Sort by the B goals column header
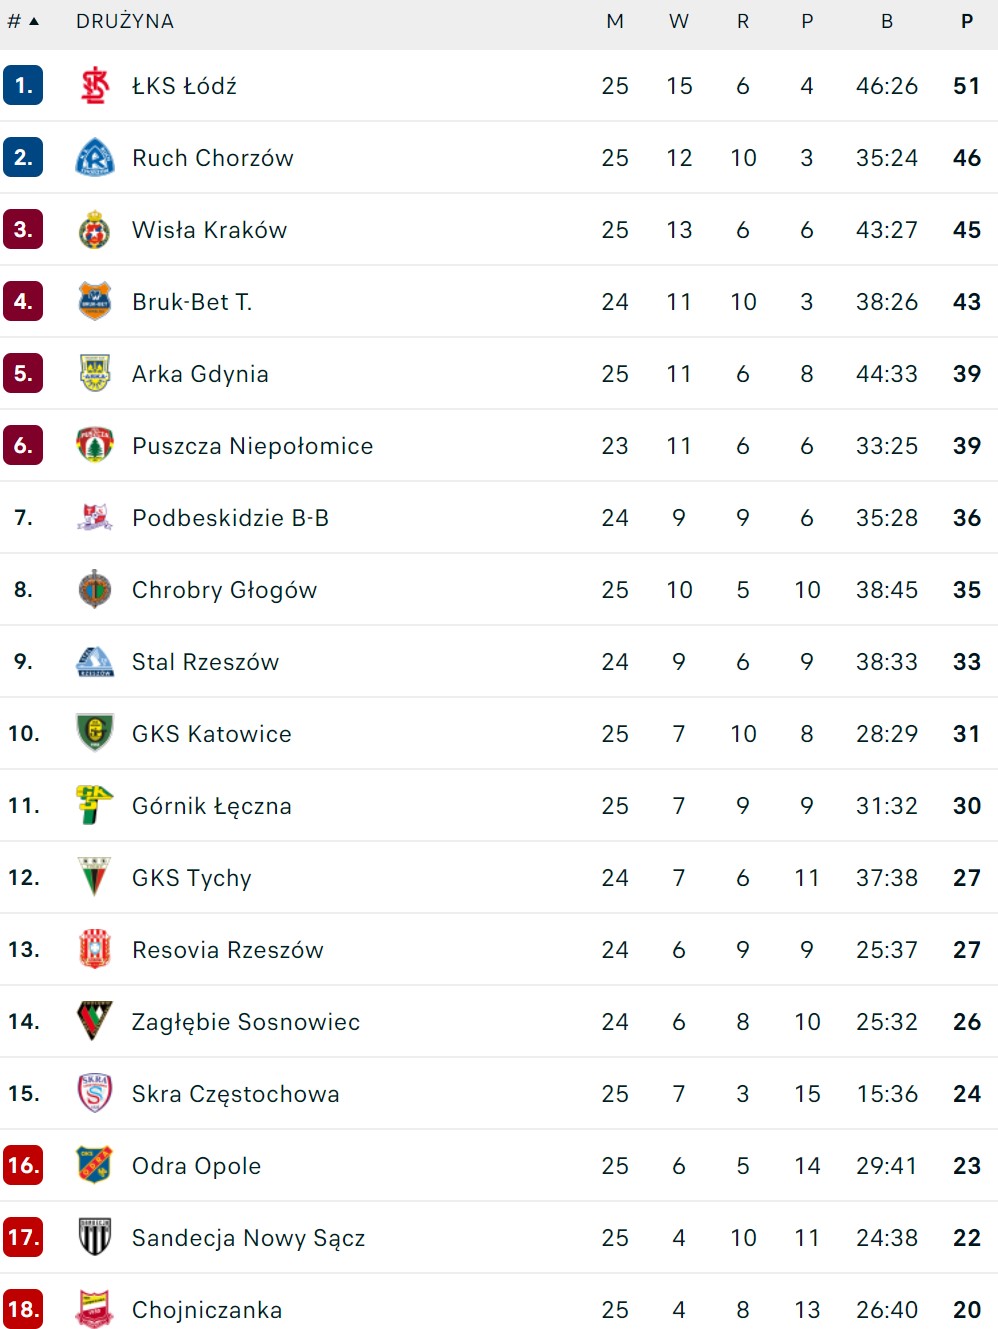998x1329 pixels. coord(887,21)
